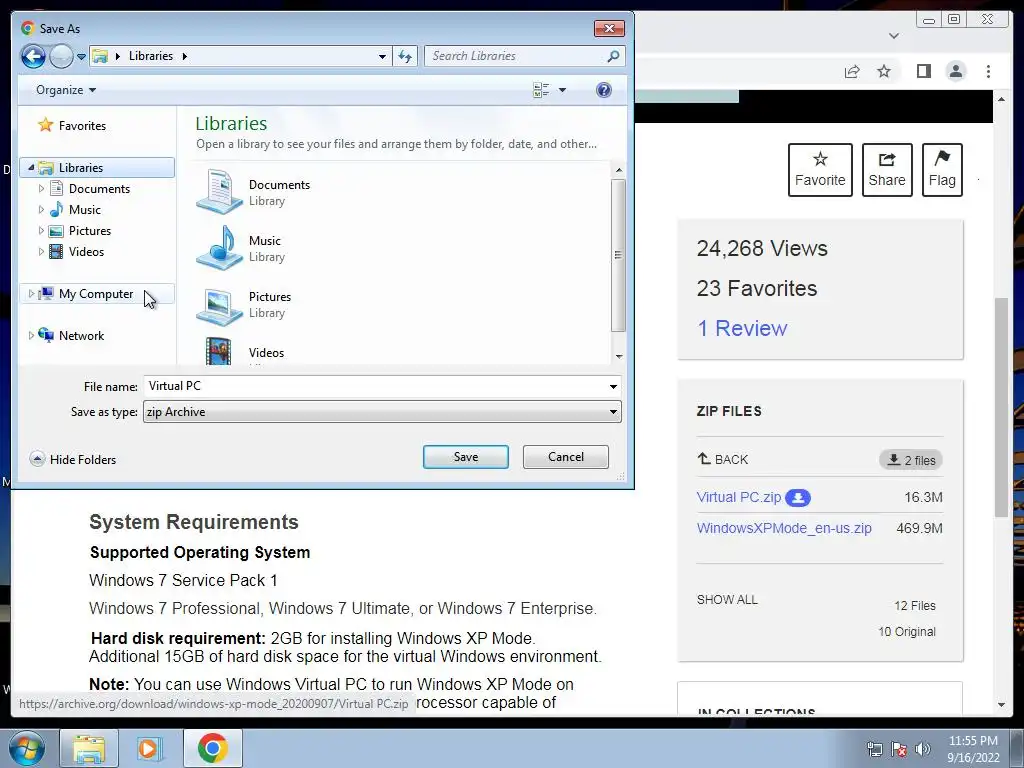This screenshot has width=1024, height=768.
Task: Collapse the Libraries tree node
Action: 31,168
